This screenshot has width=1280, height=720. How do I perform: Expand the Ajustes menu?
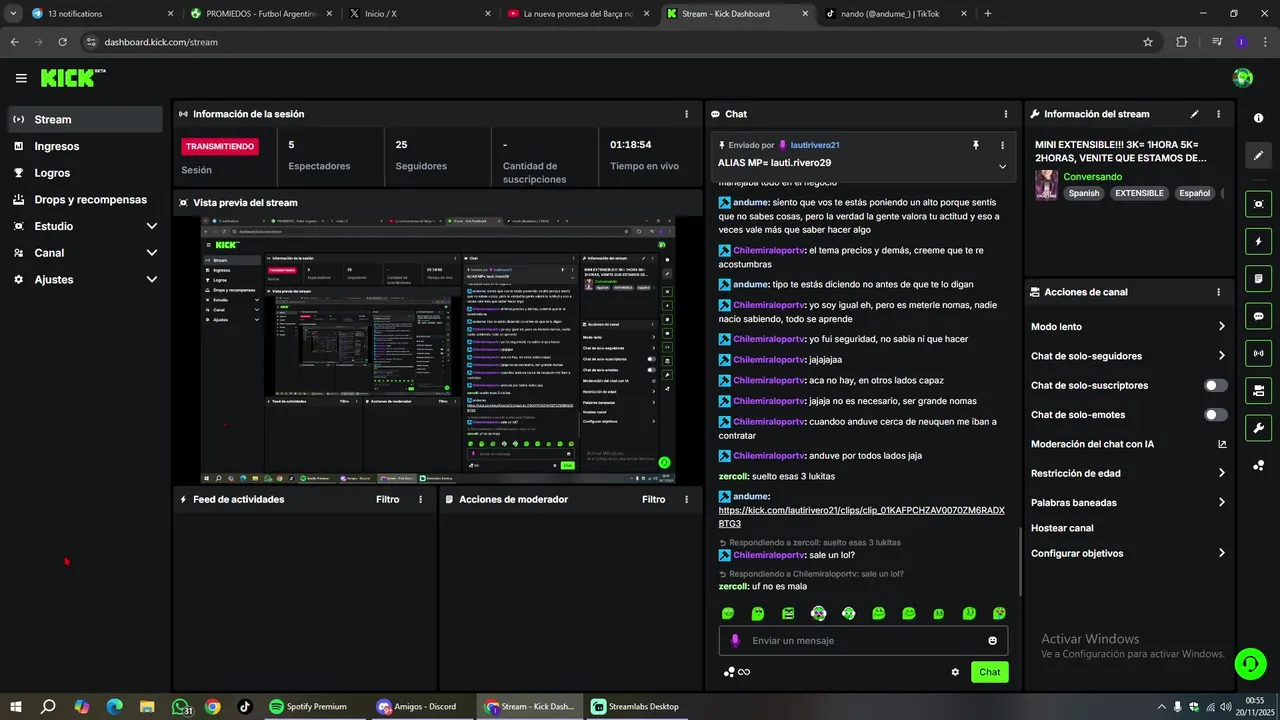pos(85,279)
